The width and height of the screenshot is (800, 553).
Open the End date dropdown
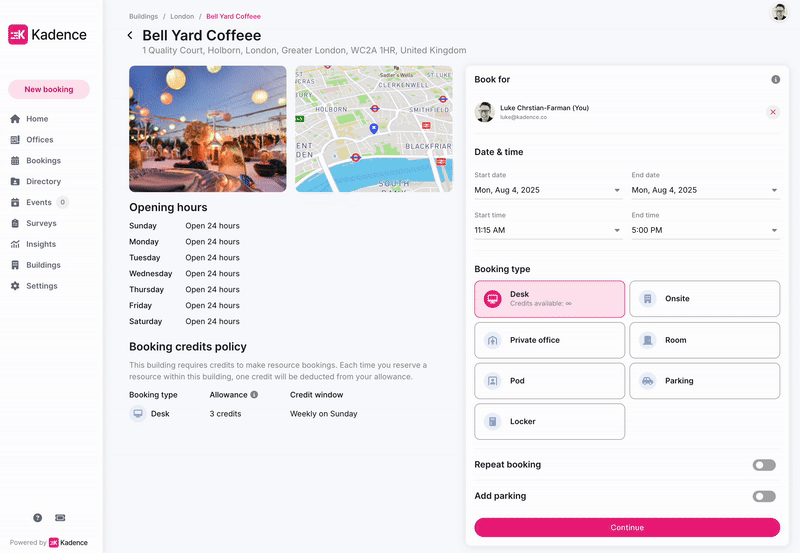[x=705, y=190]
